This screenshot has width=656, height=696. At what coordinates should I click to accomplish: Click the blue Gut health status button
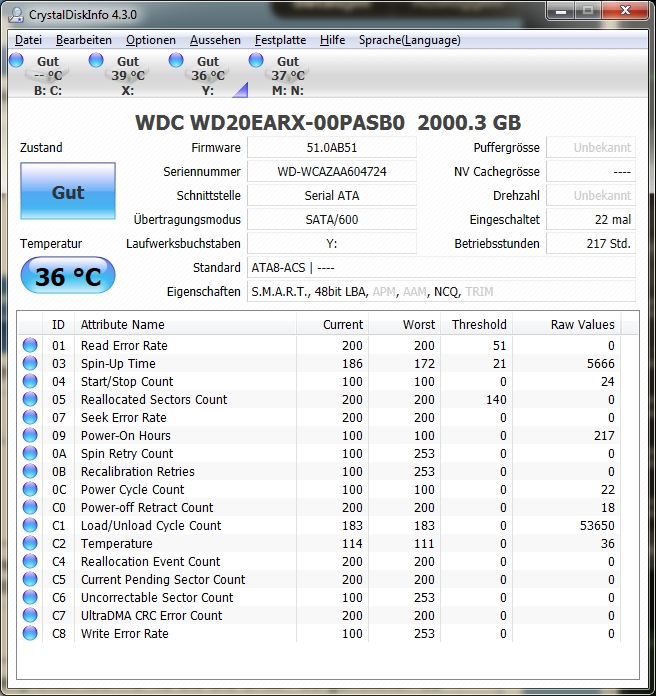coord(68,191)
